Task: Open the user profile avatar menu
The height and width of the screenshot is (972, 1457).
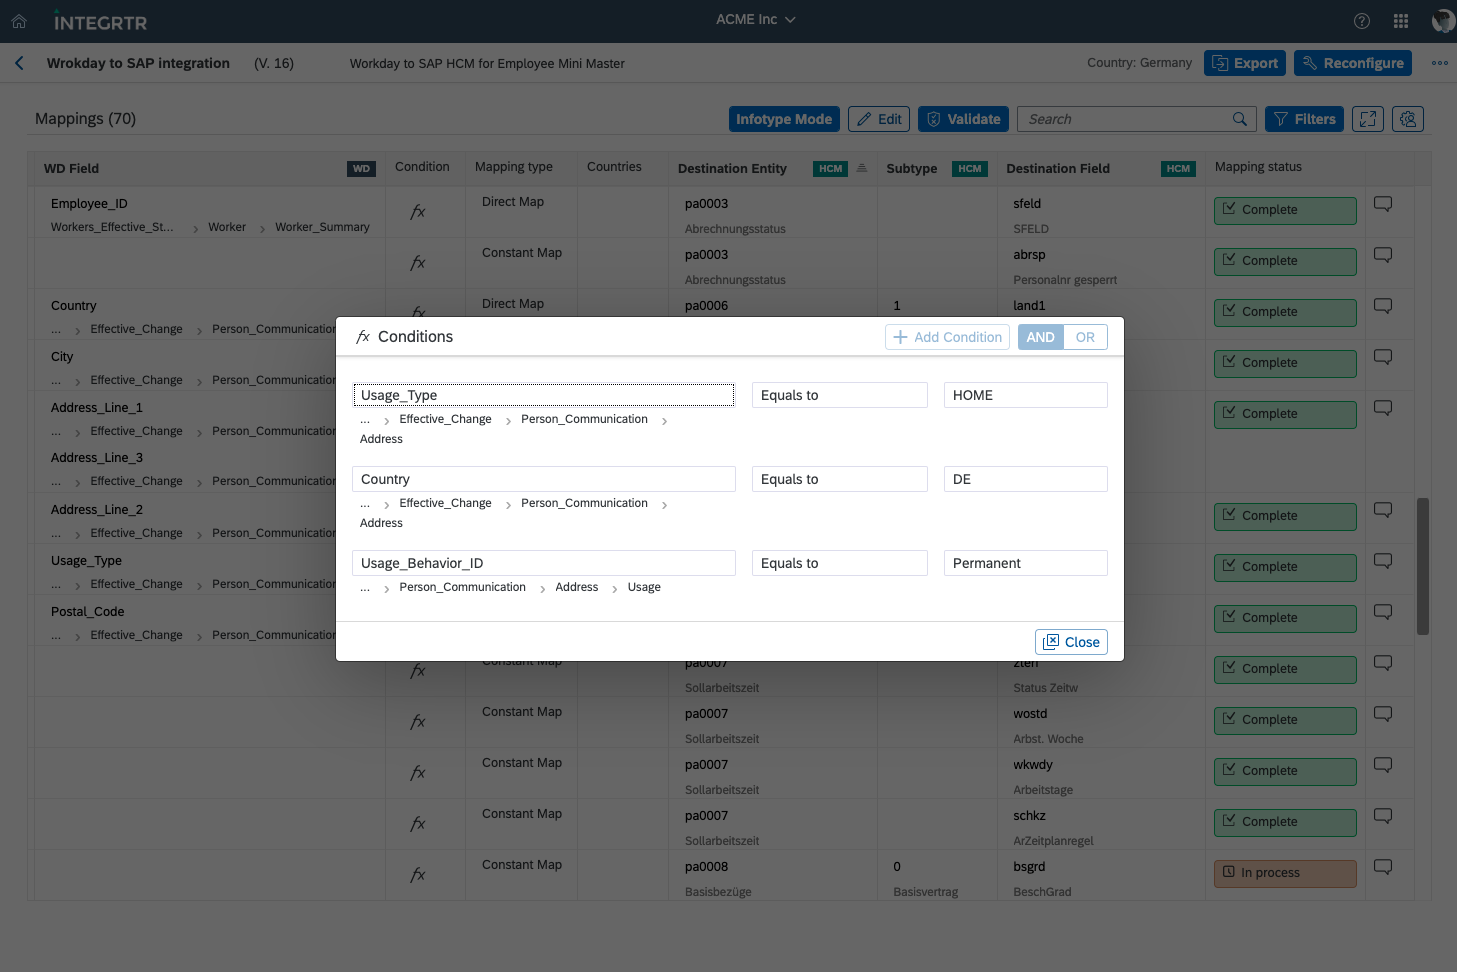Action: tap(1442, 20)
